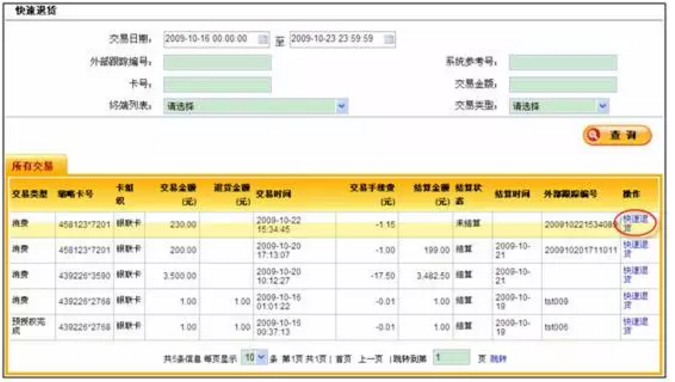Screen dimensions: 675x382
Task: Click the 未结算 status cell
Action: click(x=468, y=224)
